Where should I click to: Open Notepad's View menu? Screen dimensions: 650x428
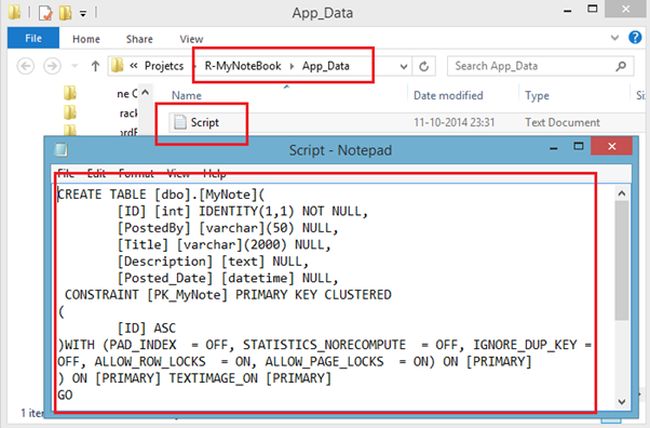pos(178,173)
